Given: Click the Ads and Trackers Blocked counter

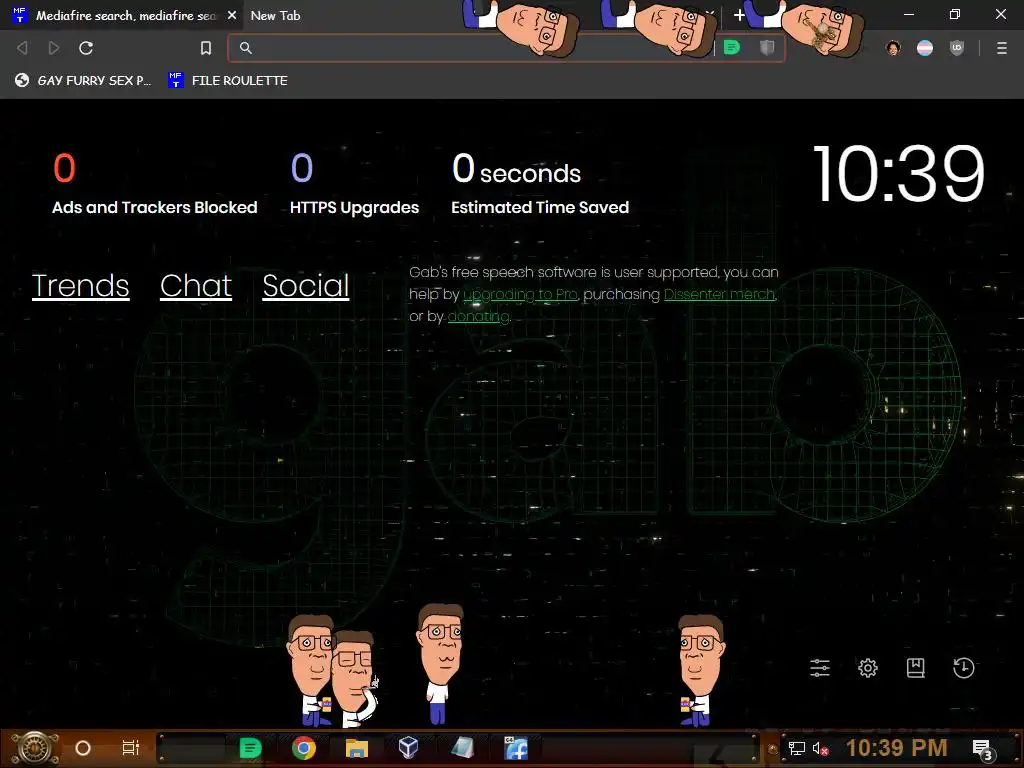Looking at the screenshot, I should 155,184.
